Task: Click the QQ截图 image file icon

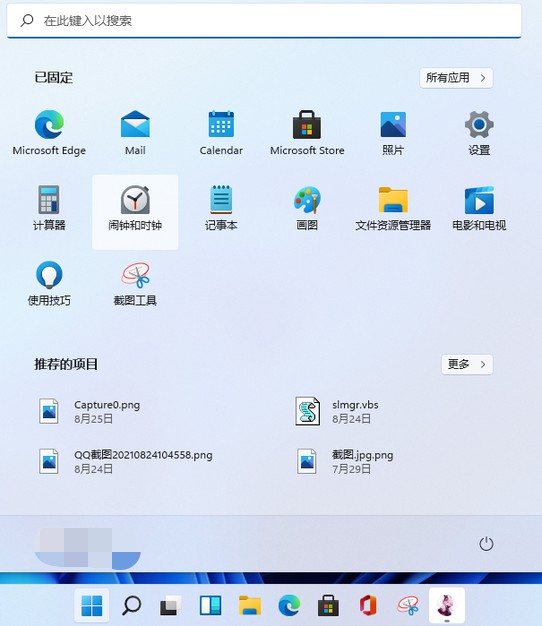Action: [49, 461]
